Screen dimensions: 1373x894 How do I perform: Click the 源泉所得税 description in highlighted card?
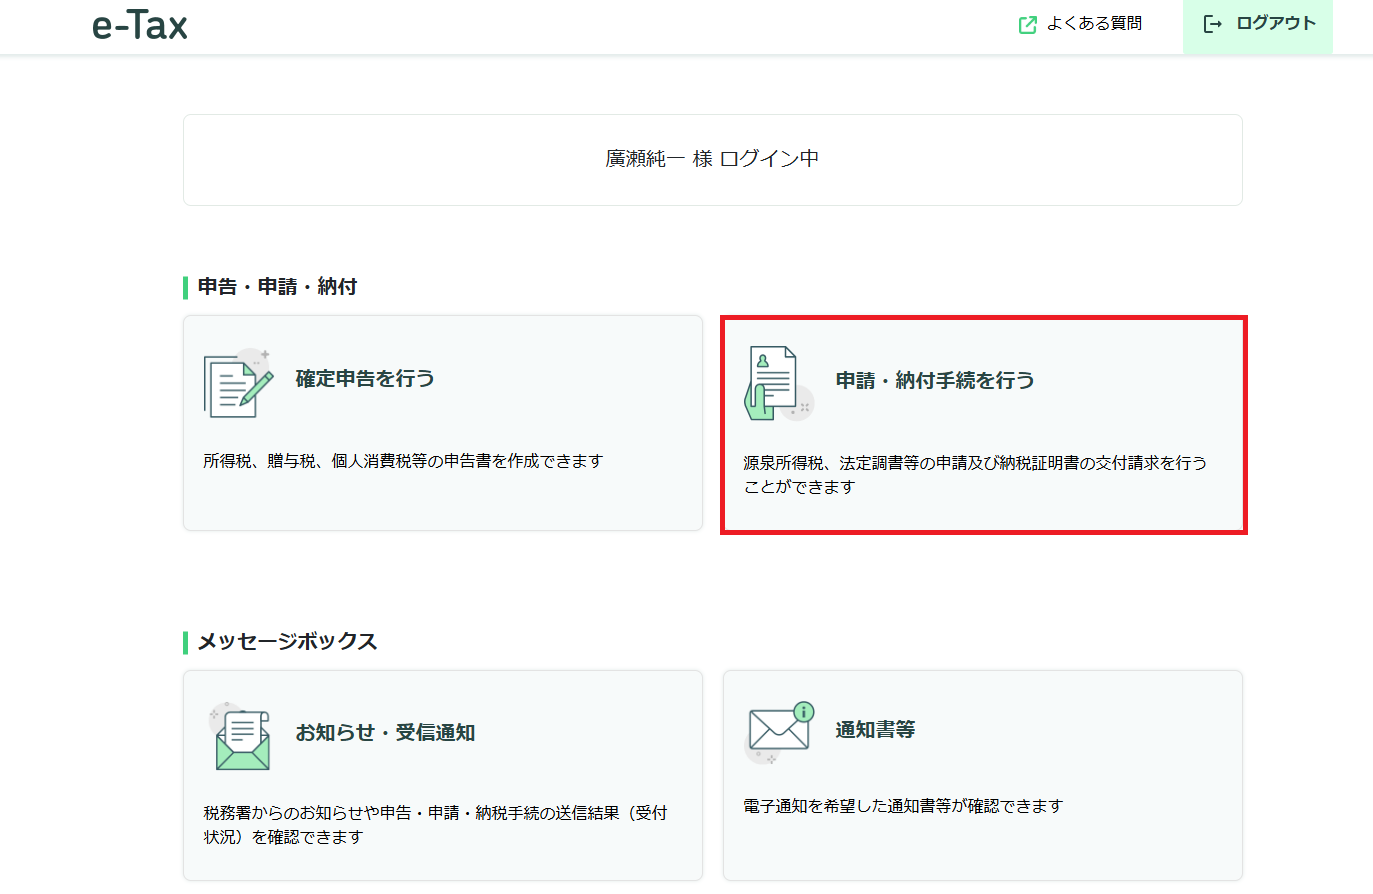tap(975, 475)
